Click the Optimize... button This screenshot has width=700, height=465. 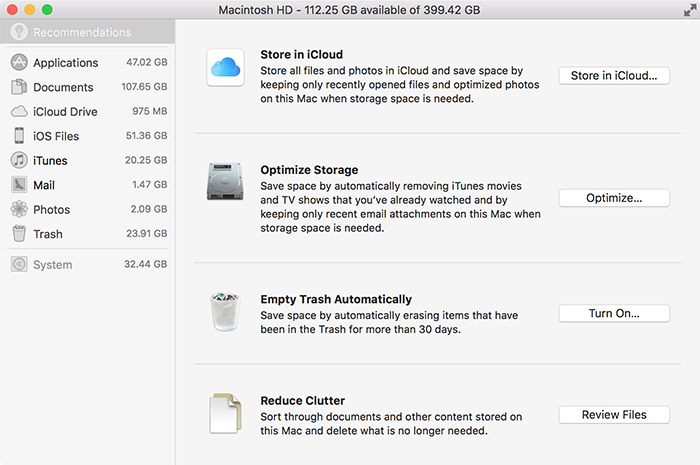(x=614, y=198)
